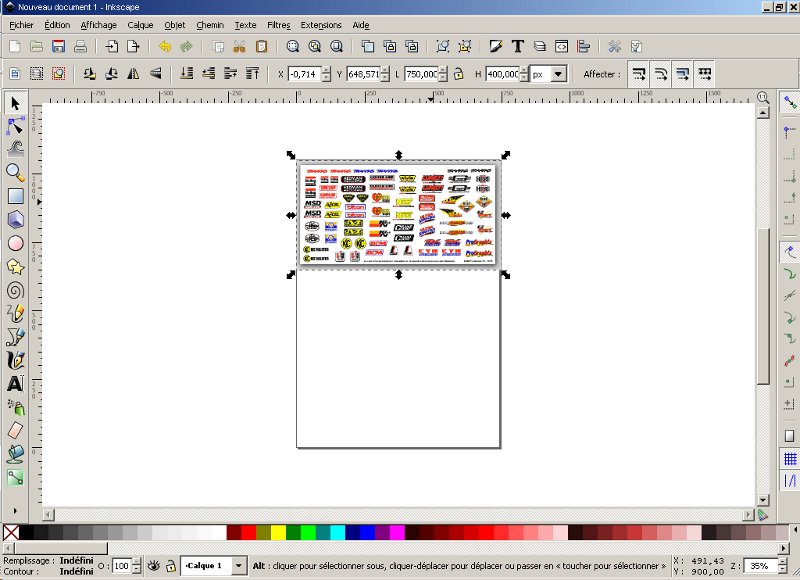Click the Save document icon
Viewport: 800px width, 580px height.
point(58,46)
